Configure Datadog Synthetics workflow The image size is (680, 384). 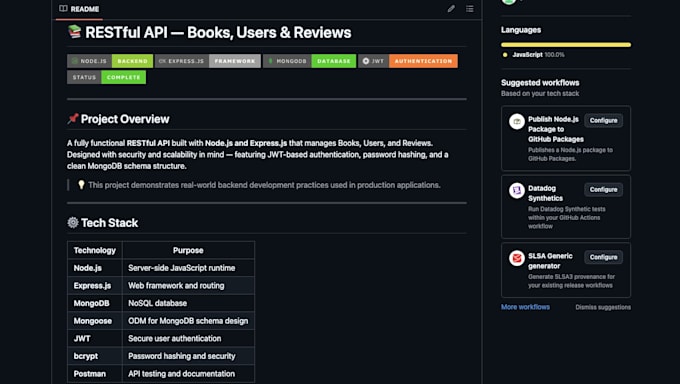point(603,189)
